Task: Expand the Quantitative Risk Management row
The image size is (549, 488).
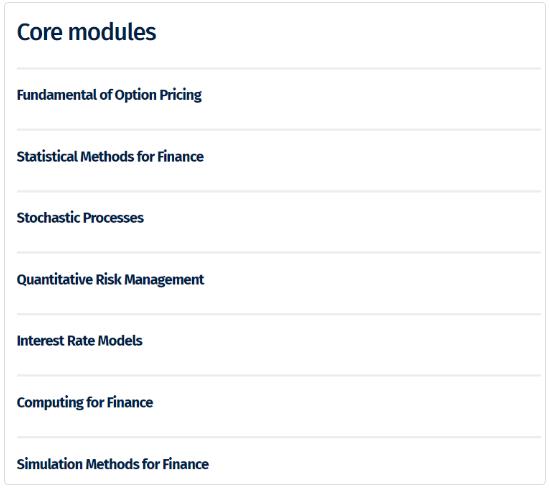Action: (279, 284)
